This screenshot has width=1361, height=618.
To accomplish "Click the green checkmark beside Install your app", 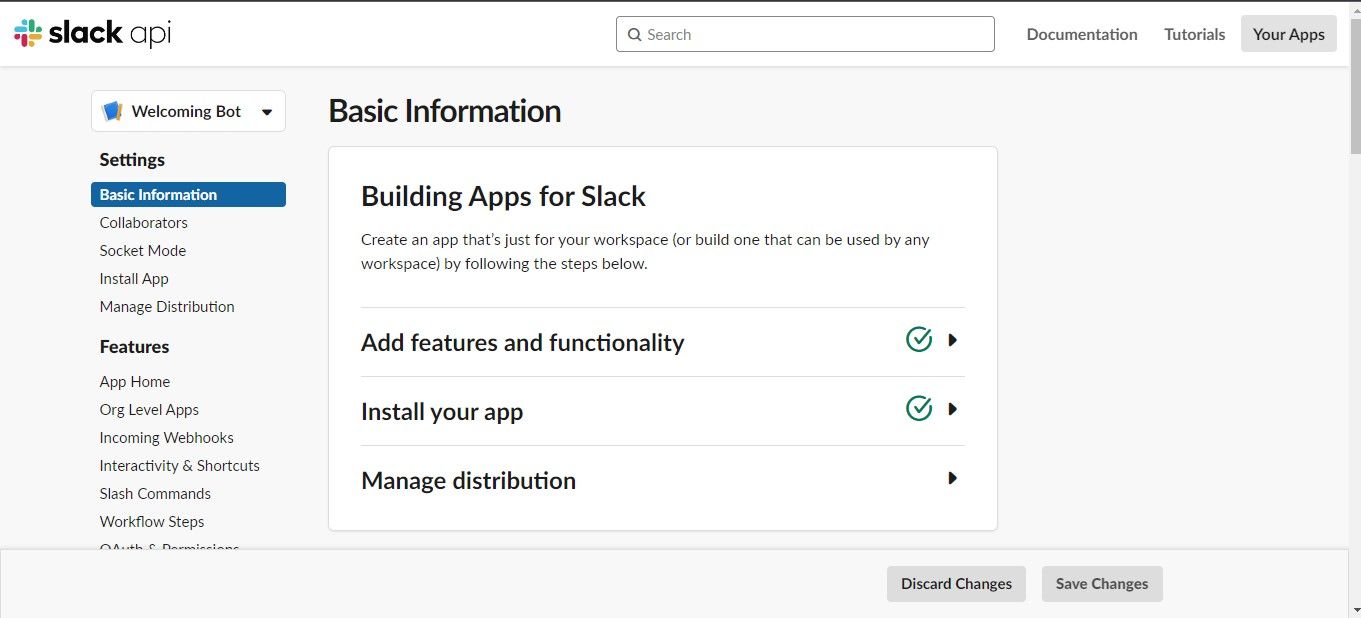I will coord(918,409).
